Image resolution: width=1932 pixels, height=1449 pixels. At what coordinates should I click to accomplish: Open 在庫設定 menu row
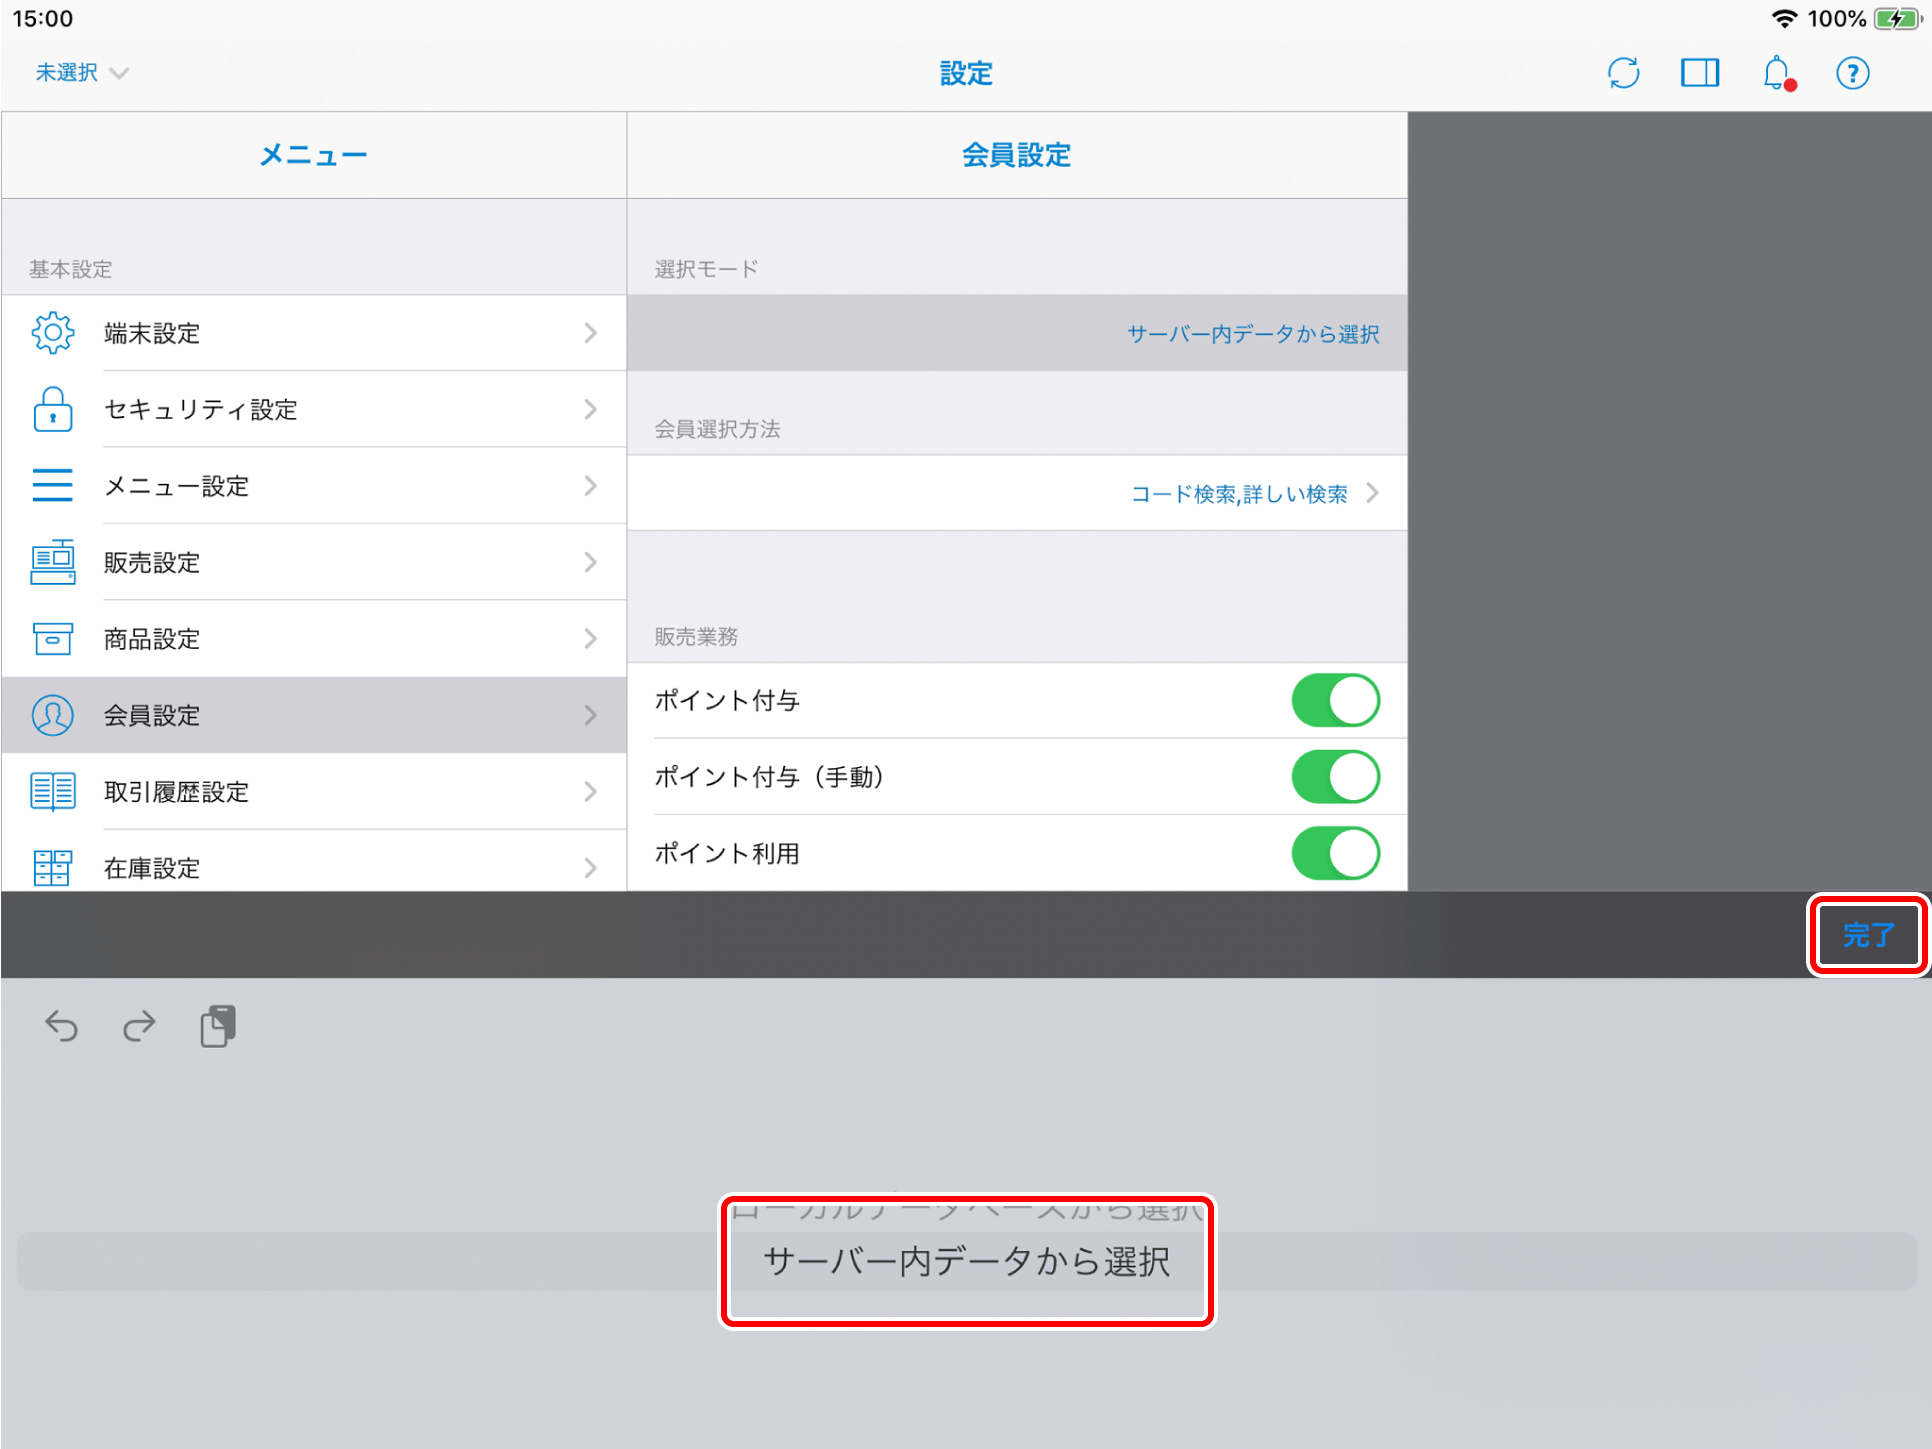coord(314,867)
